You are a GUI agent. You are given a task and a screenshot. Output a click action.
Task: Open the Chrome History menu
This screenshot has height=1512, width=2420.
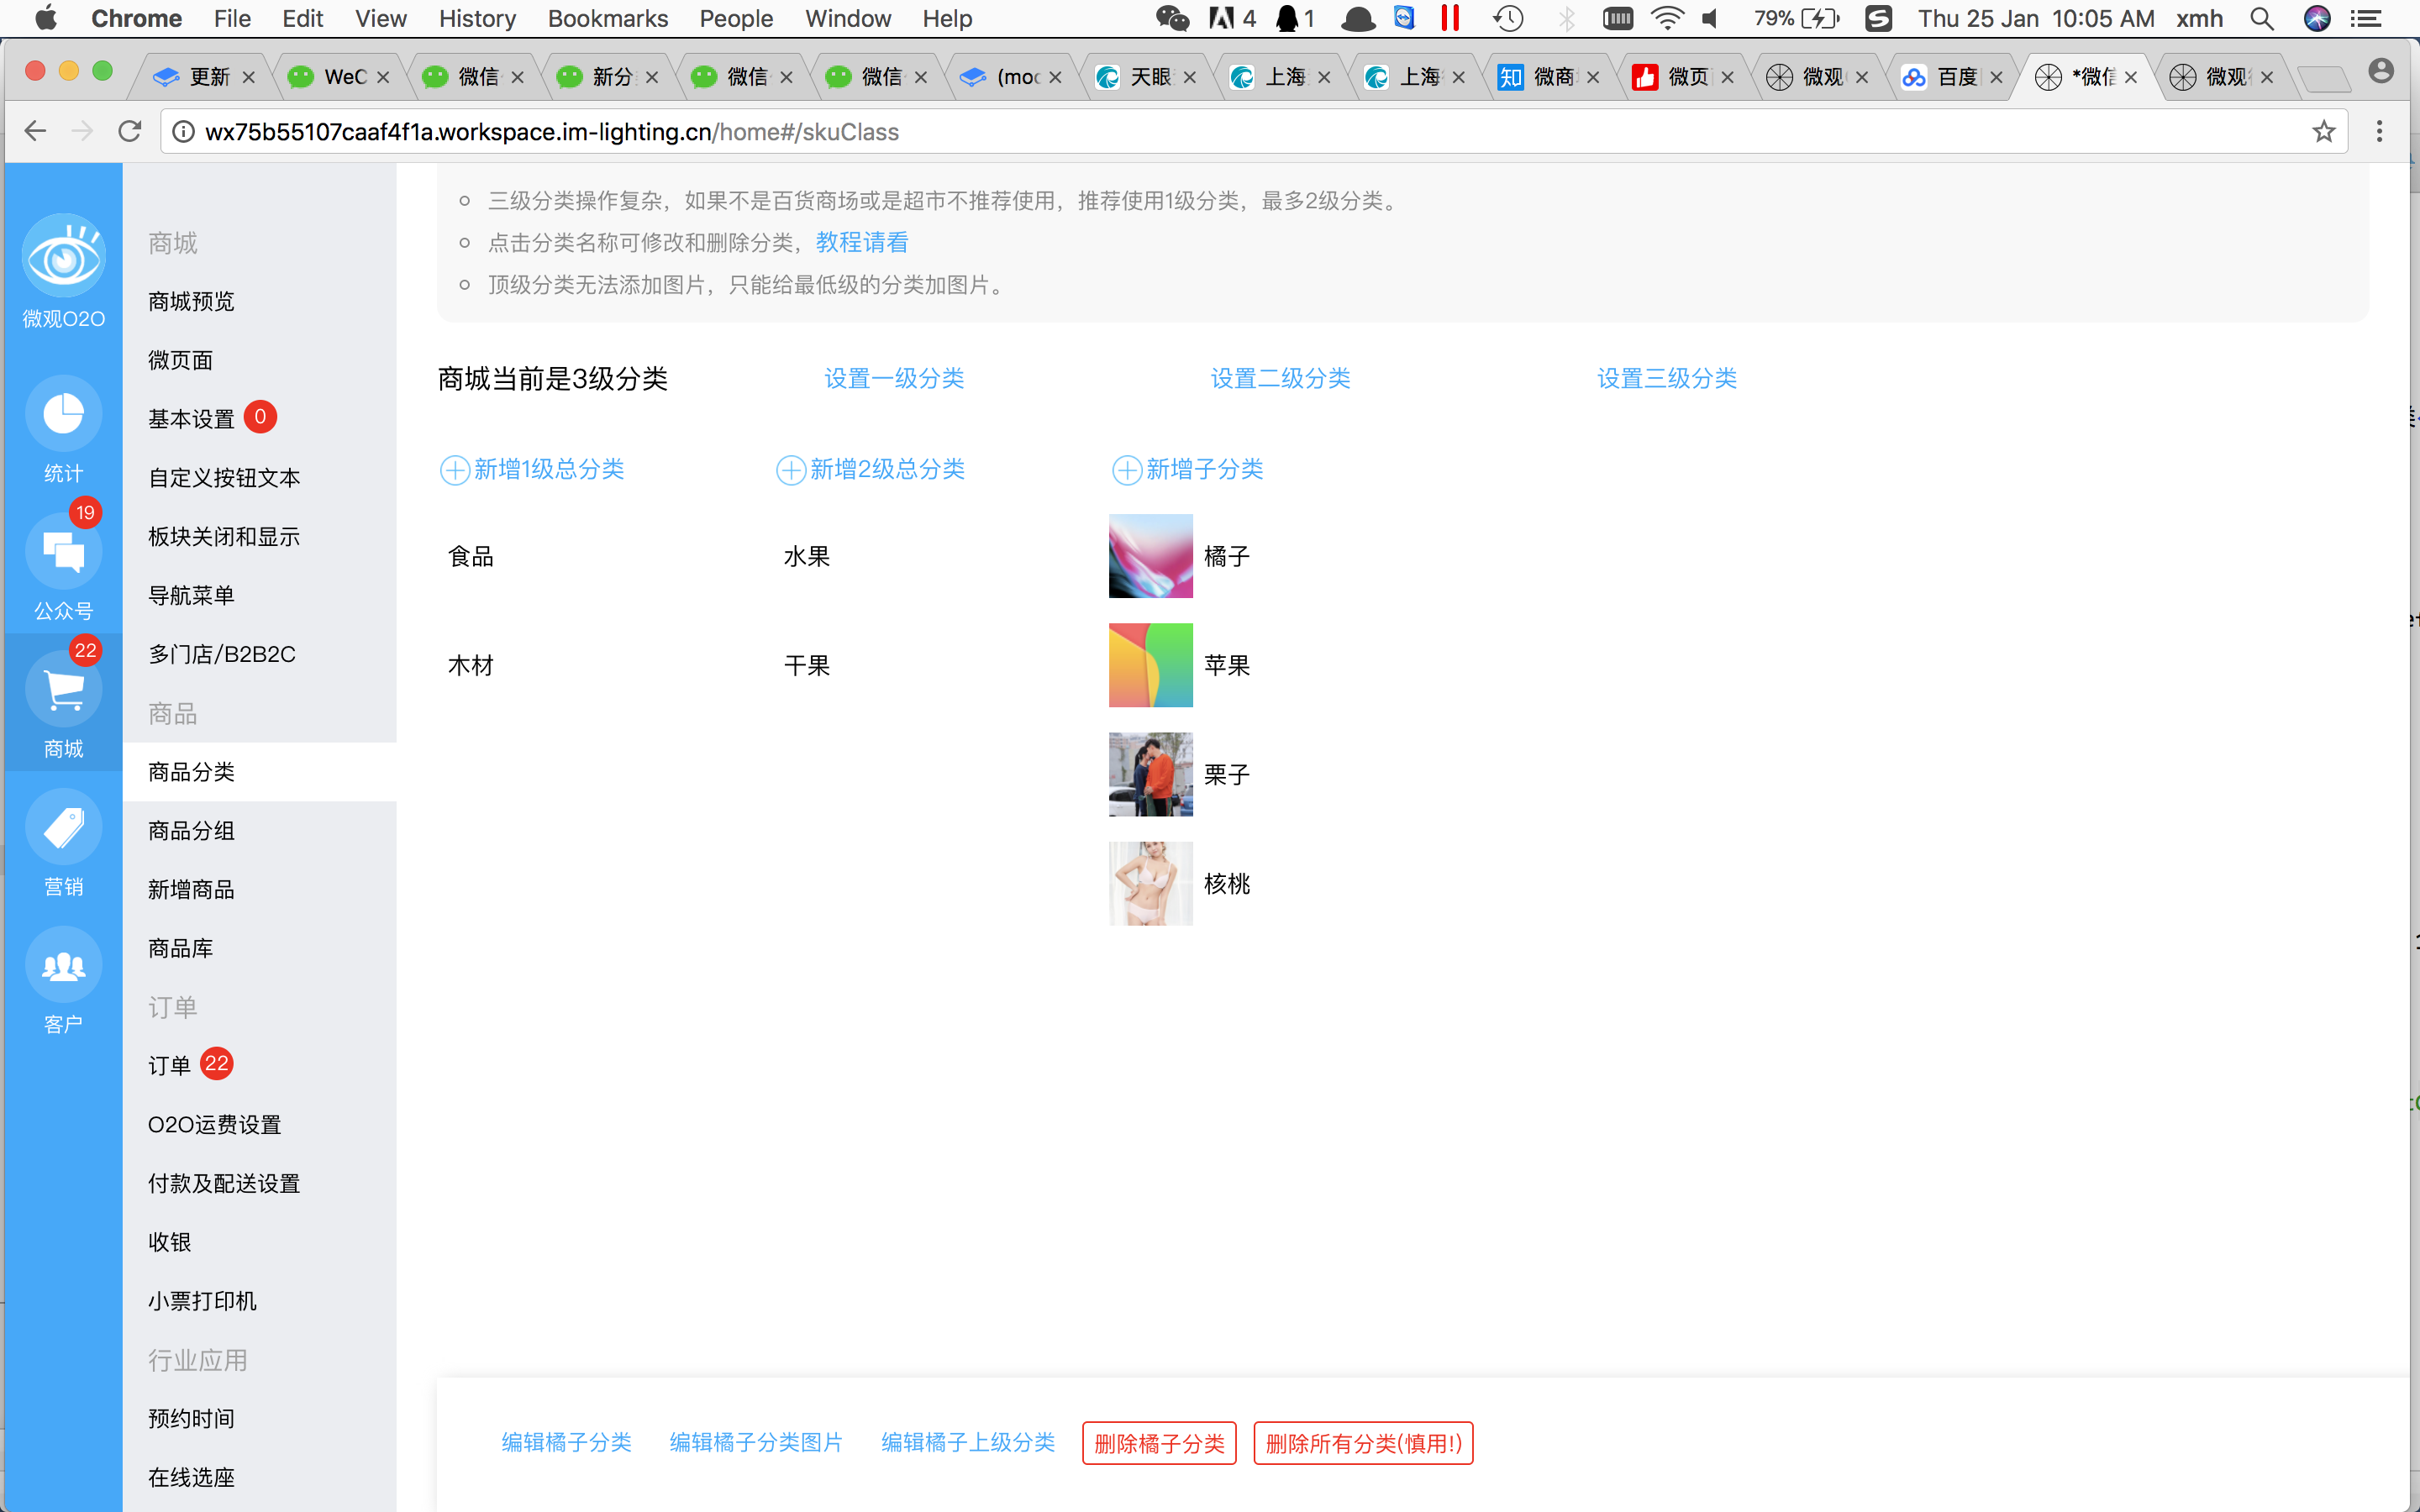click(477, 18)
